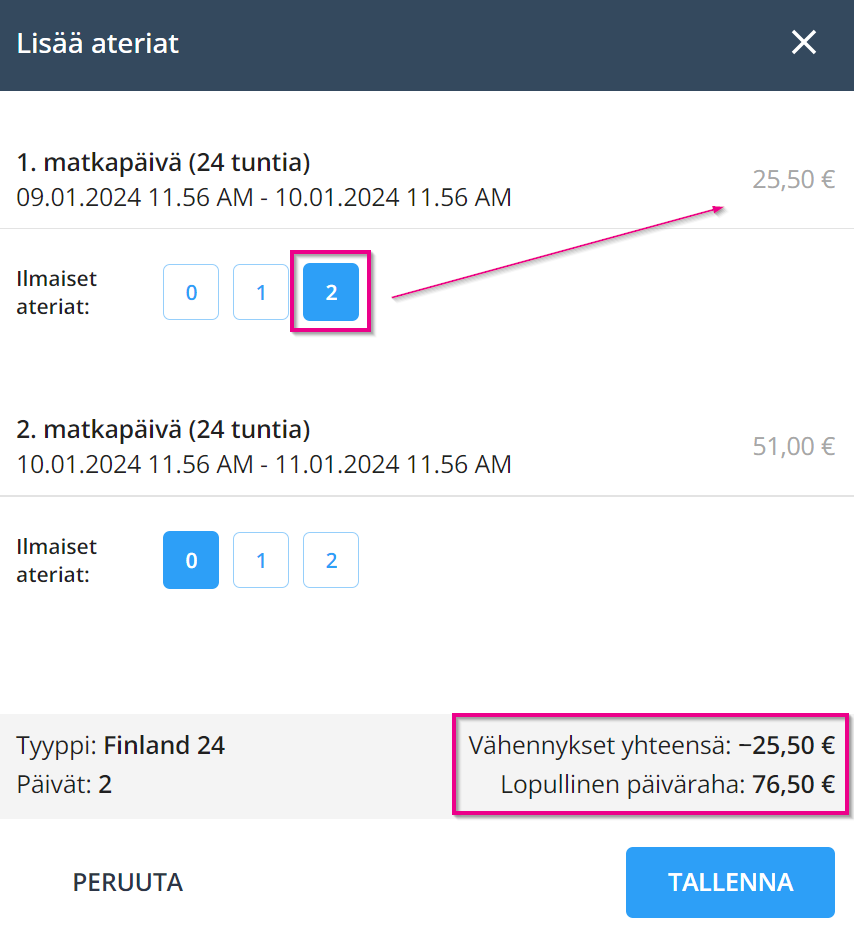Click the Lisää ateriat dialog title
854x927 pixels.
[98, 43]
